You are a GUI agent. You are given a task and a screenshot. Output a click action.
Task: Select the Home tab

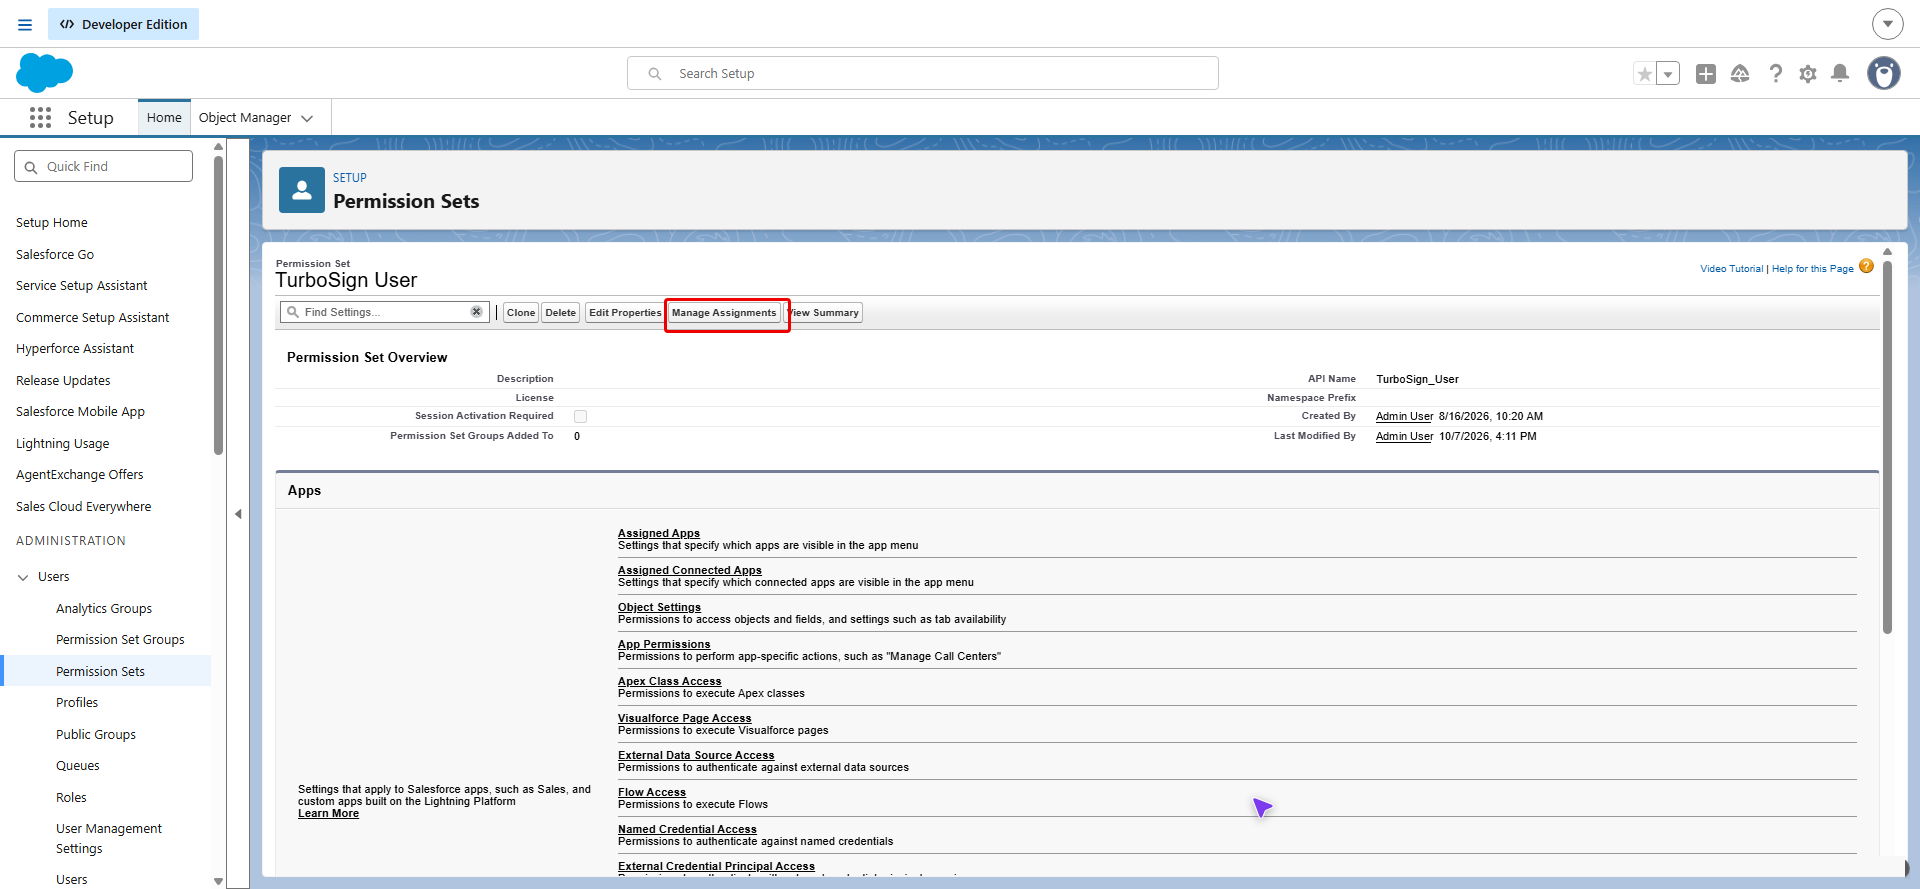click(x=164, y=117)
